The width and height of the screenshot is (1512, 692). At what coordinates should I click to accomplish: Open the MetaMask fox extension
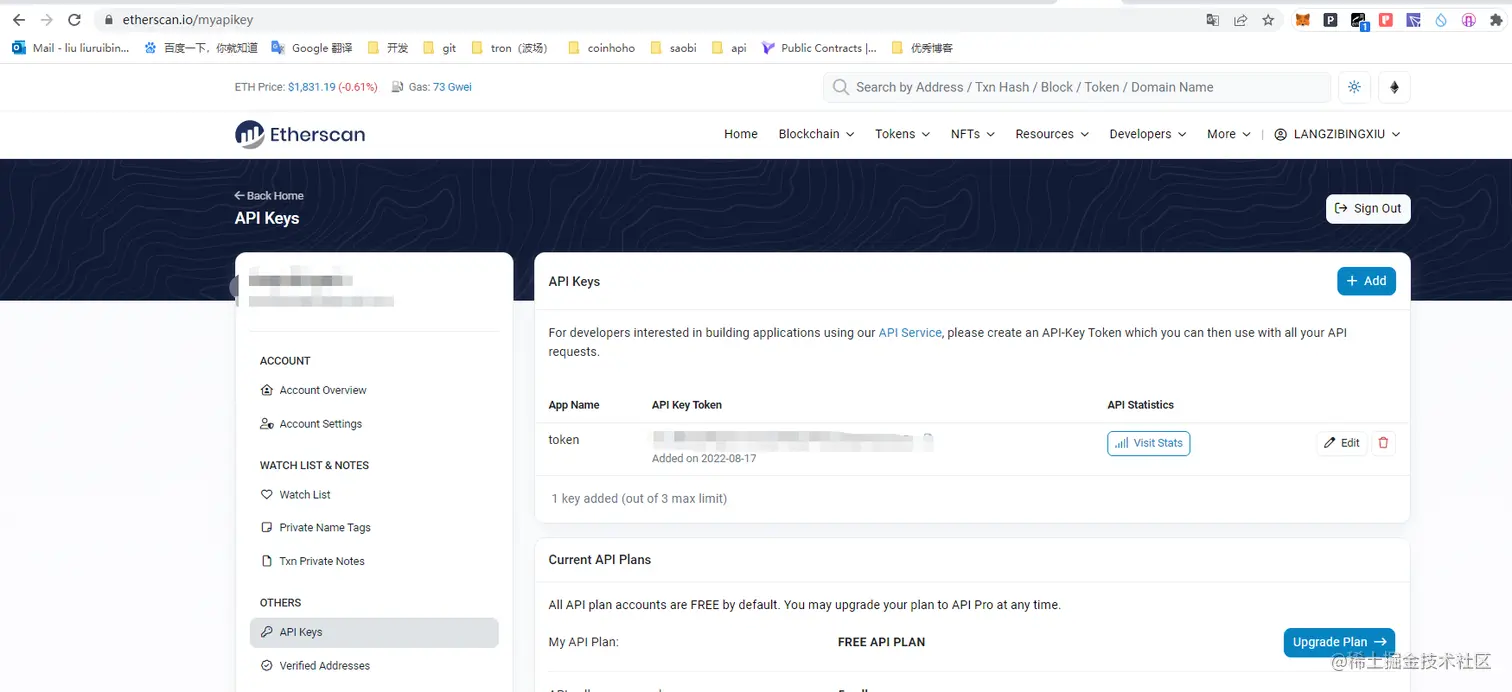[1303, 19]
